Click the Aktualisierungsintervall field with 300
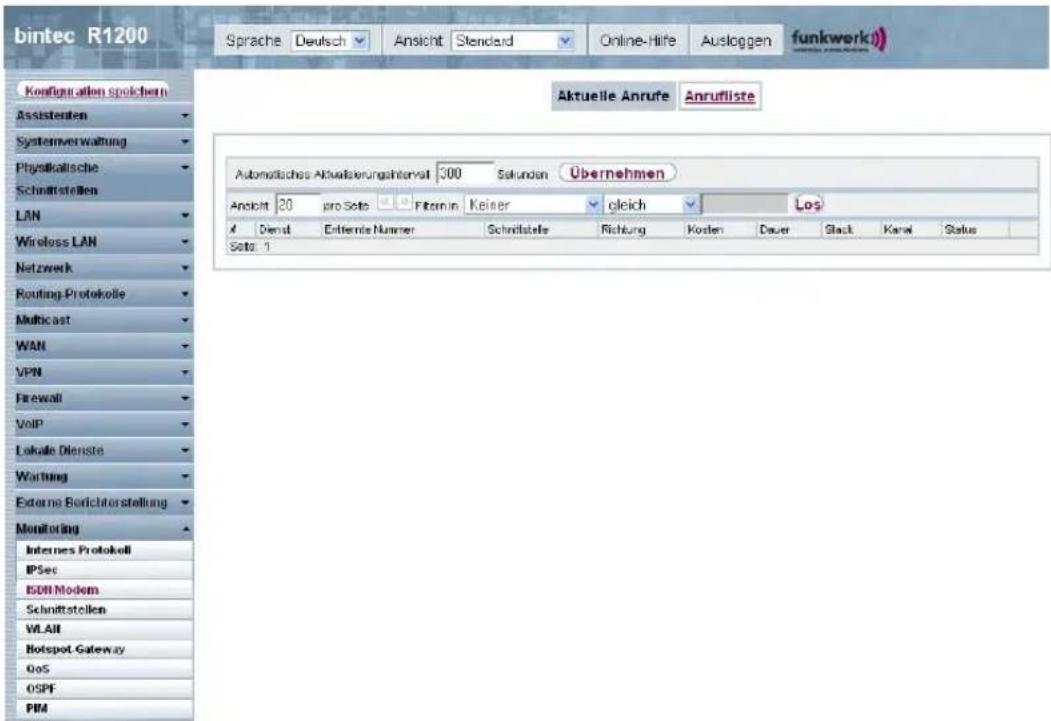The height and width of the screenshot is (721, 1051). click(x=465, y=174)
